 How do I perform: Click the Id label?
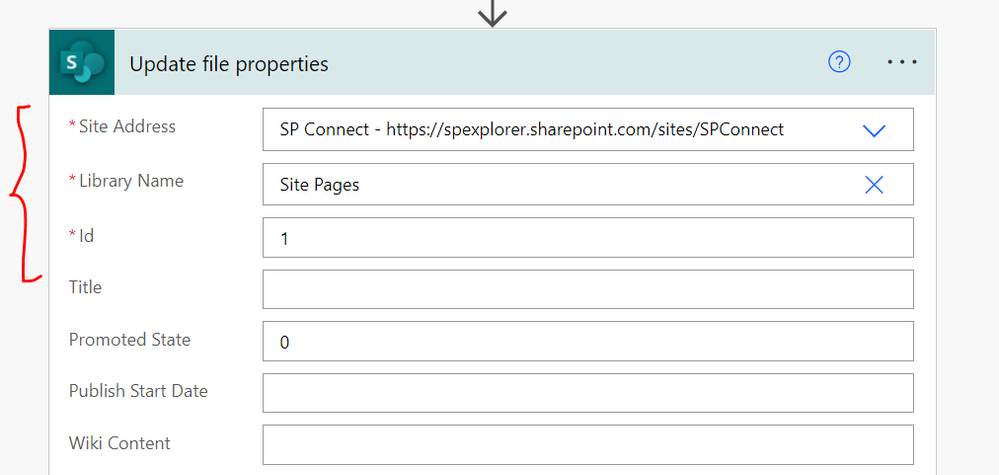[x=87, y=236]
